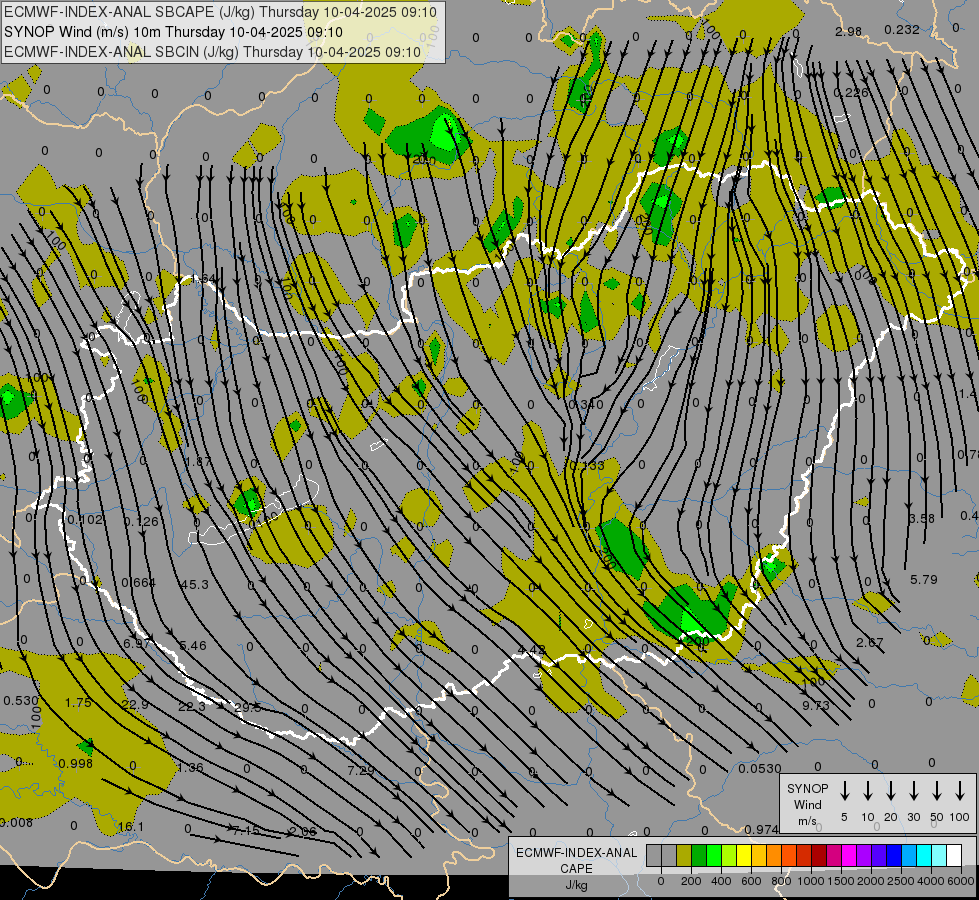
Task: Select the dark green CAPE legend swatch
Action: tap(699, 856)
